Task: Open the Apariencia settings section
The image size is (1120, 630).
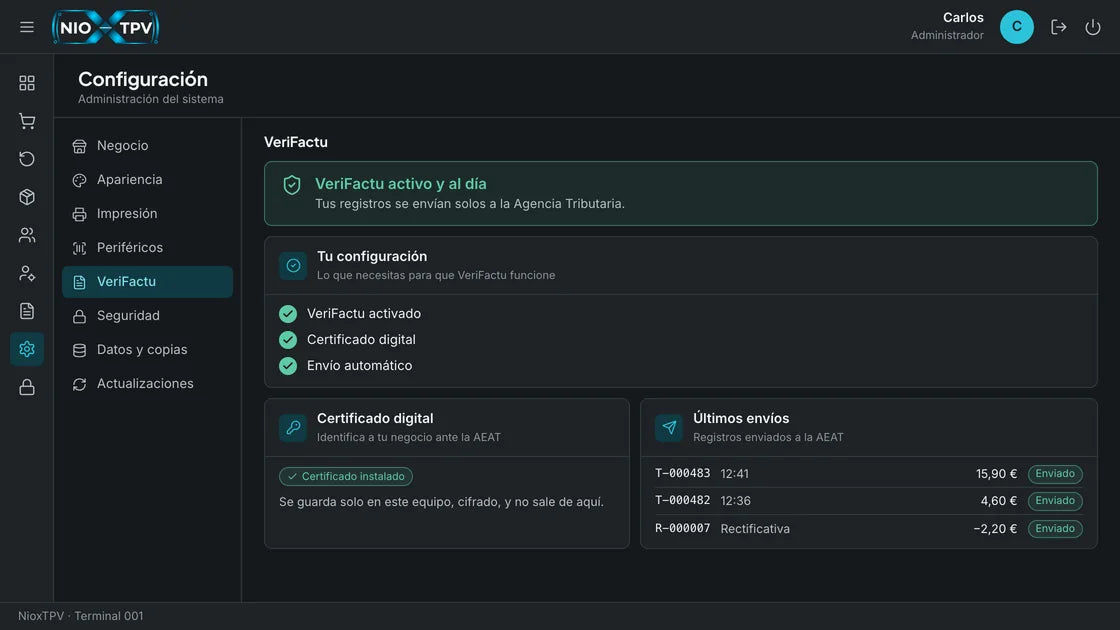Action: 147,180
